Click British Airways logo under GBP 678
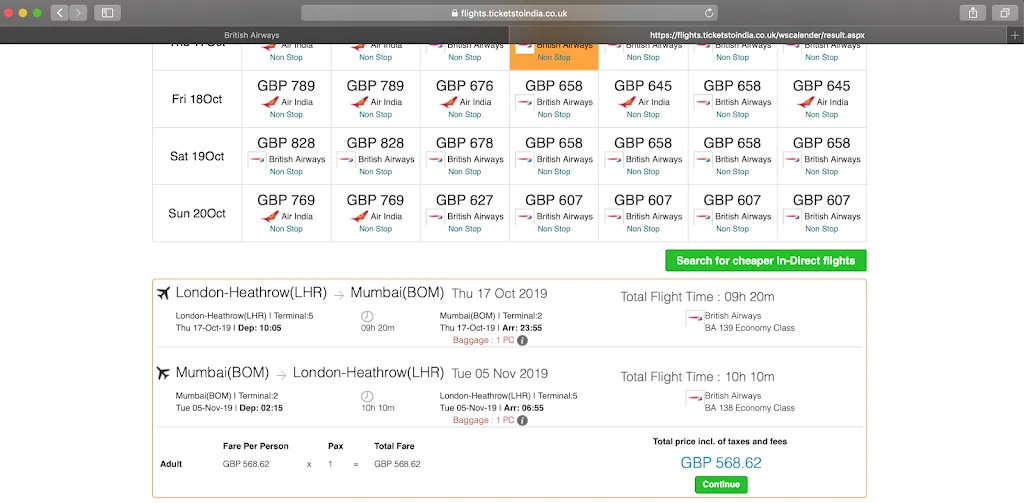The image size is (1024, 503). pos(436,159)
